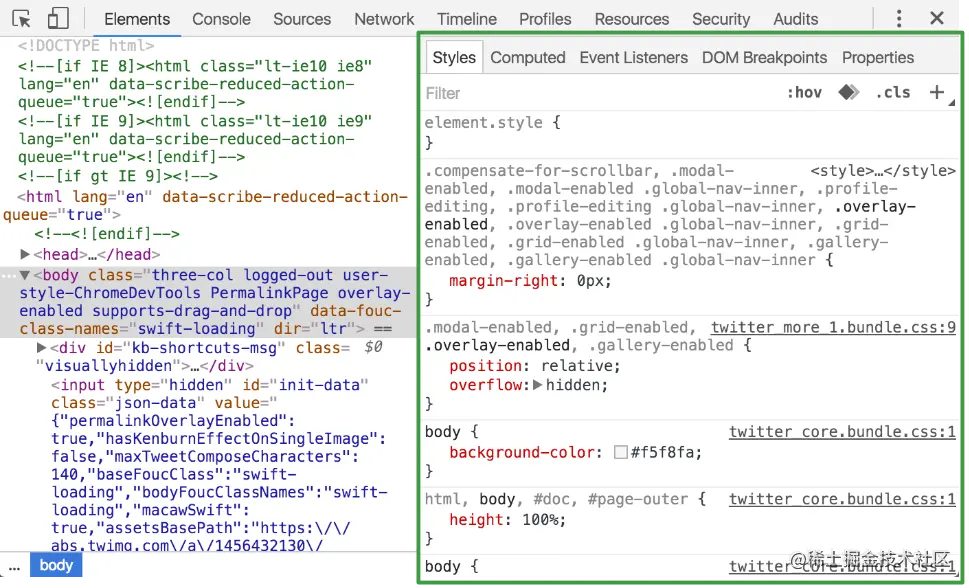Select the [if gt IE 9] comment line
The height and width of the screenshot is (588, 969).
coord(117,176)
